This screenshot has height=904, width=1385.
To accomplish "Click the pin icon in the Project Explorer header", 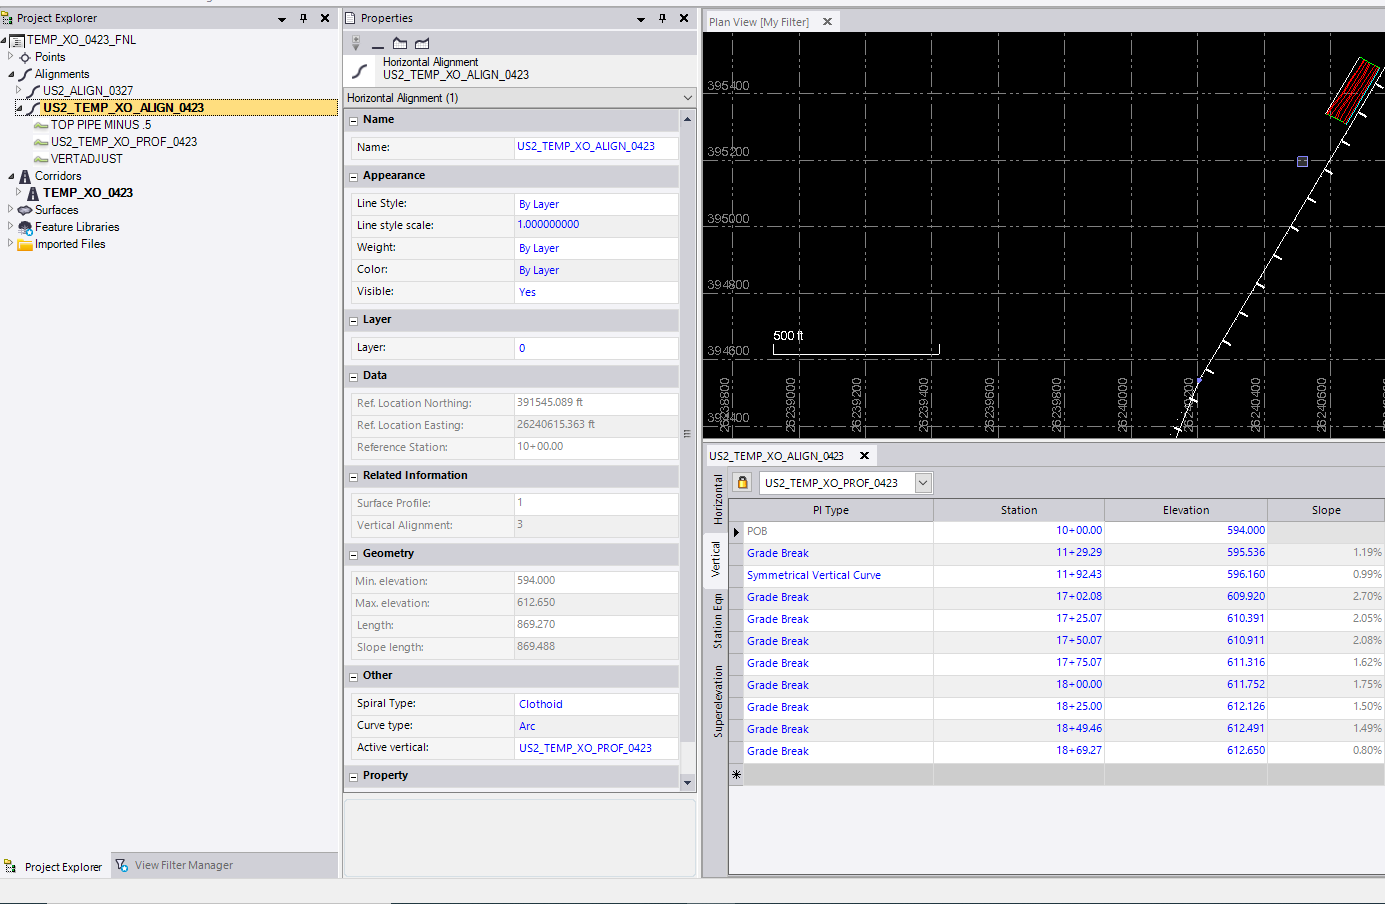I will coord(303,18).
